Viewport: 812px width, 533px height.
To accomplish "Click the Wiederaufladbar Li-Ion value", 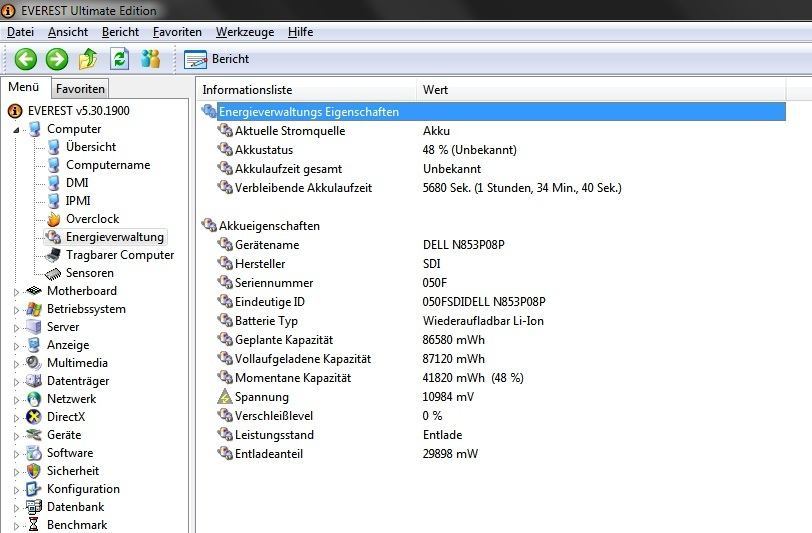I will [483, 321].
